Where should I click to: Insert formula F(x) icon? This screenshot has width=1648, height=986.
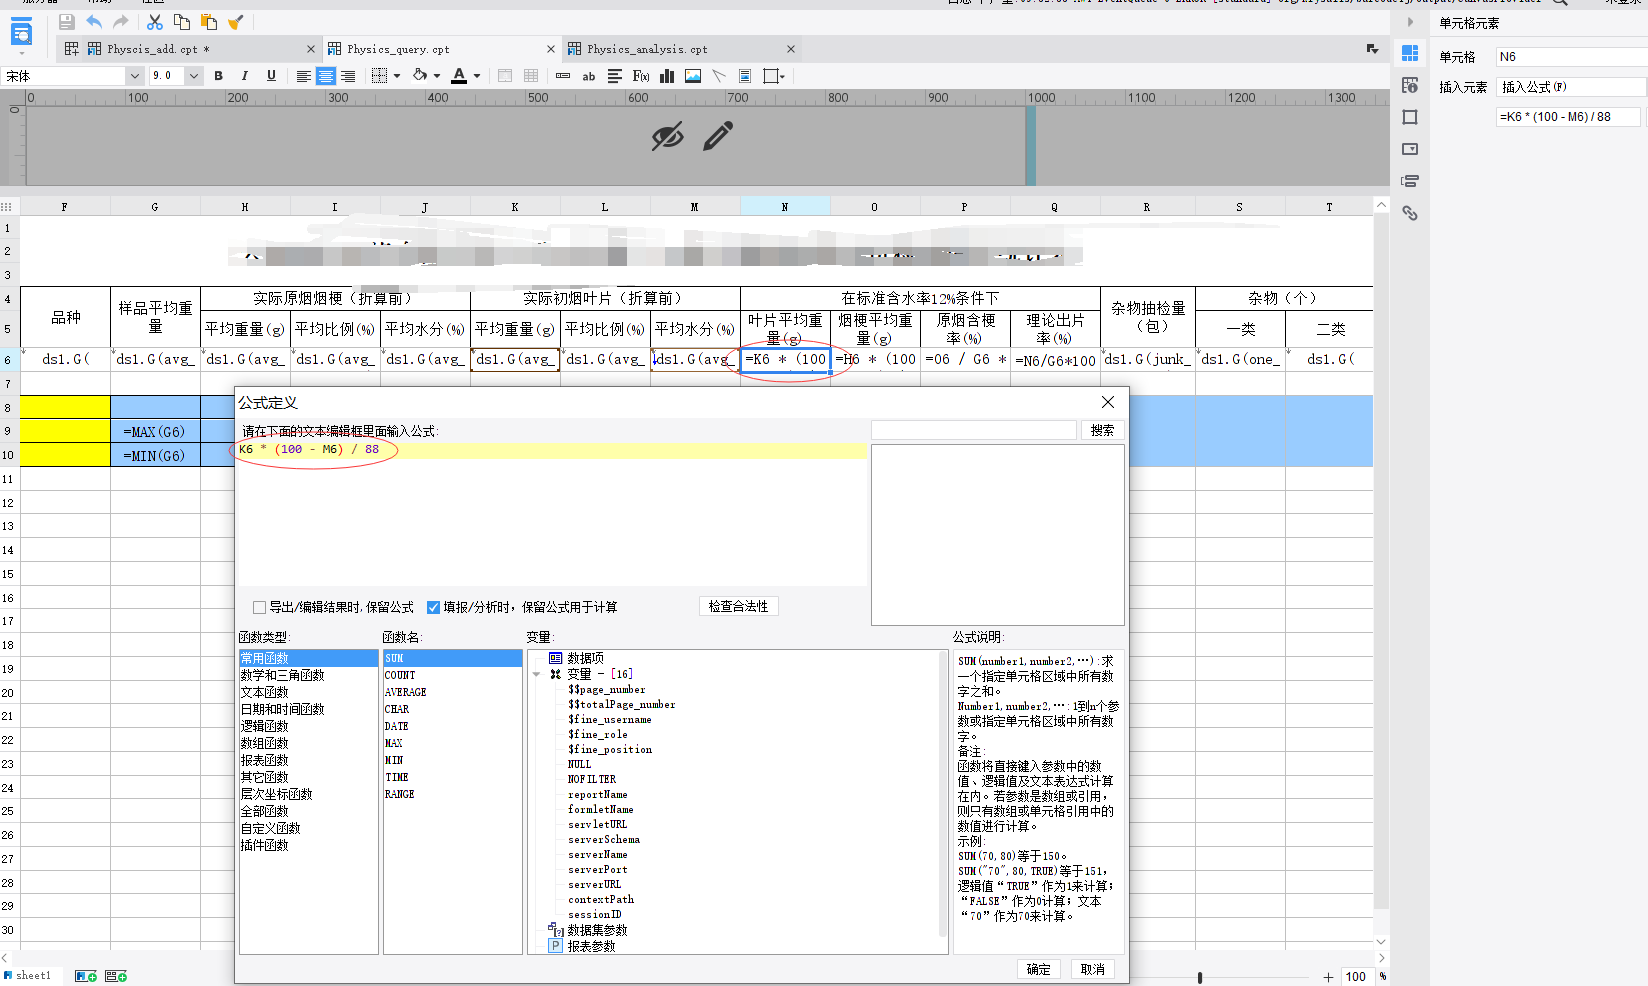(641, 76)
